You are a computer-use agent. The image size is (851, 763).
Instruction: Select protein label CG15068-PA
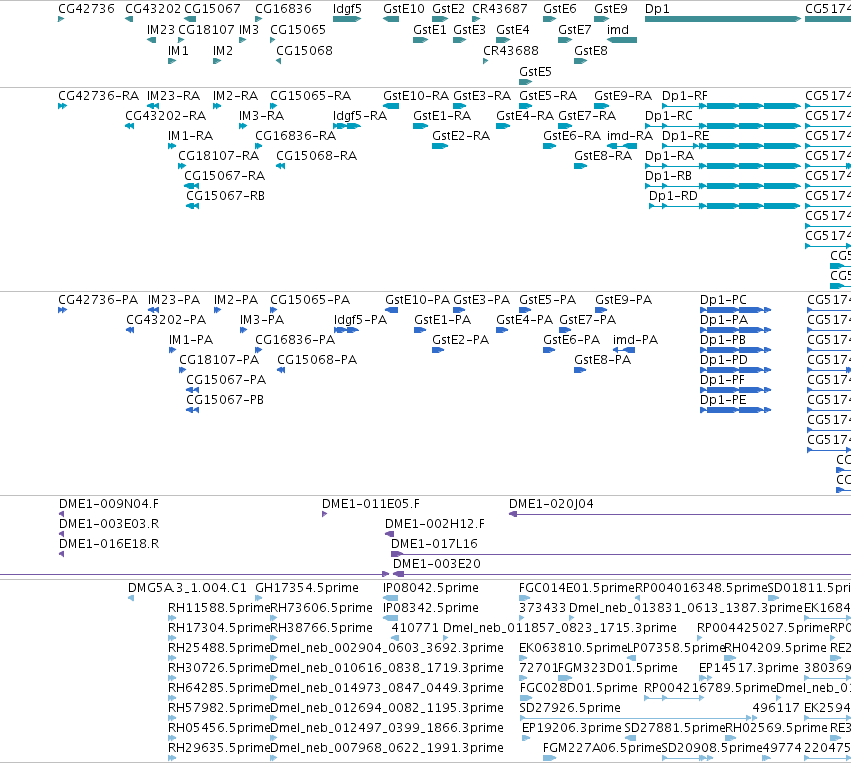(x=317, y=360)
